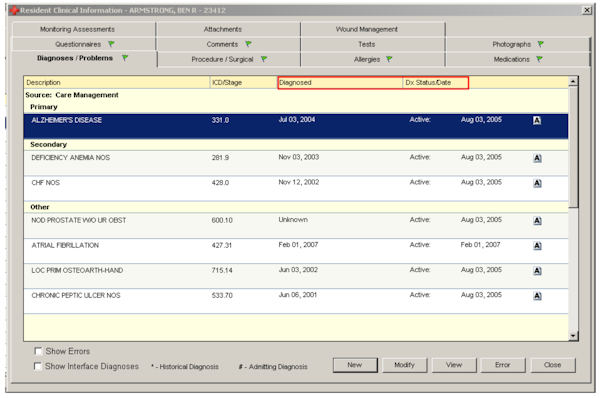
Task: Select the CHF NOS diagnosis
Action: 296,189
